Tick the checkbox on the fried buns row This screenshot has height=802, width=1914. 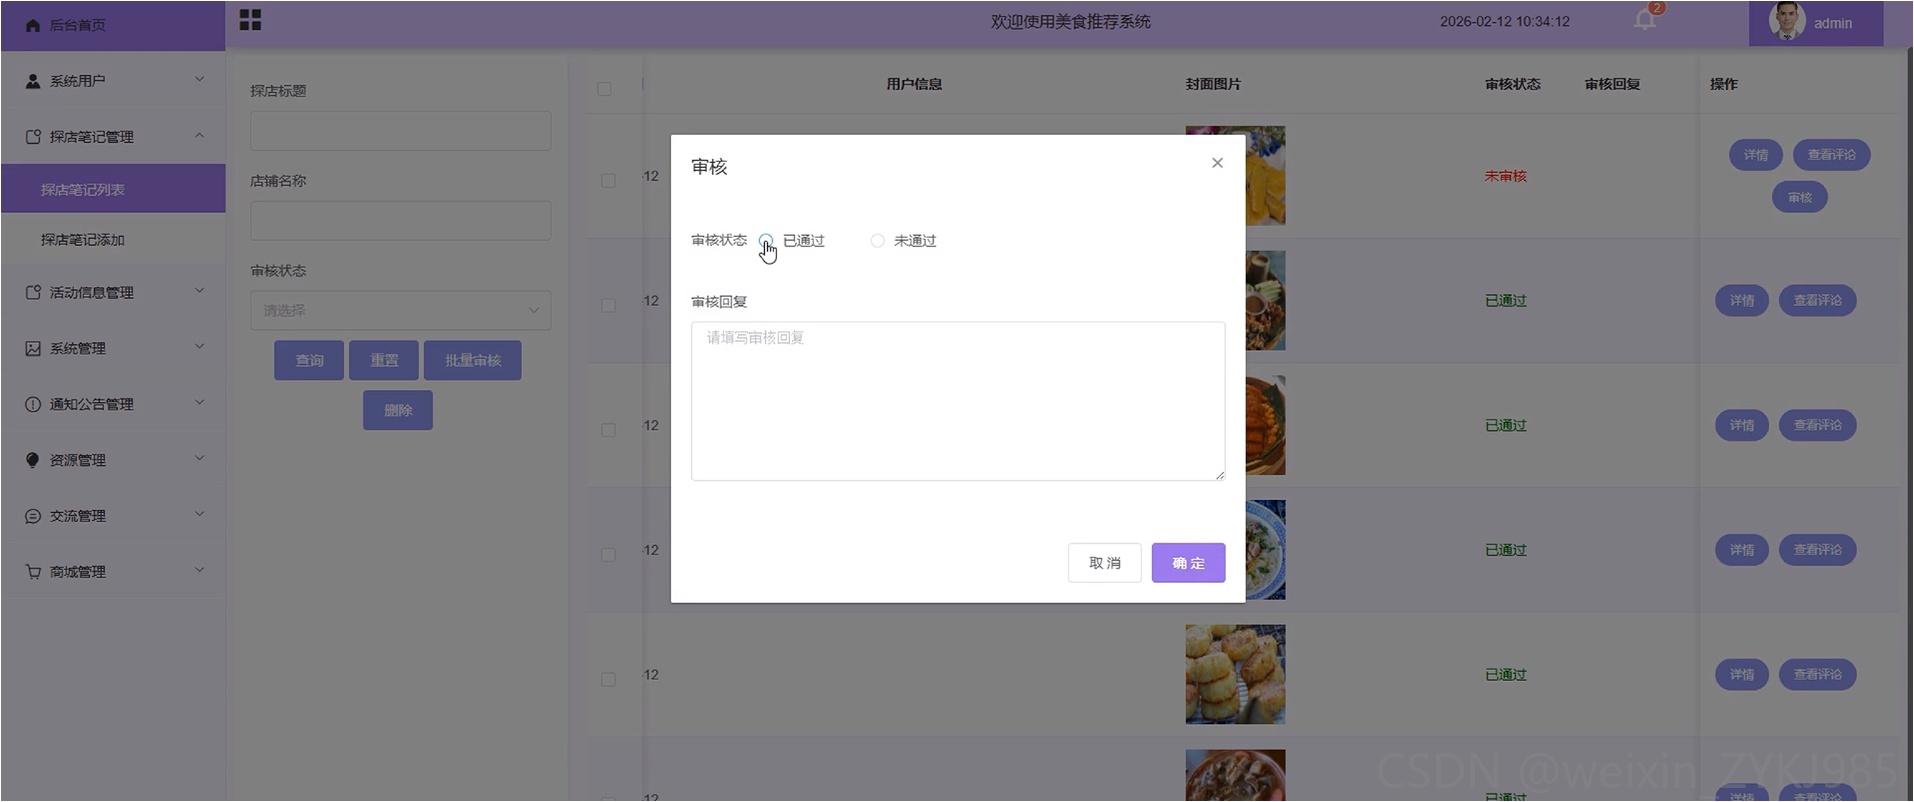(608, 680)
